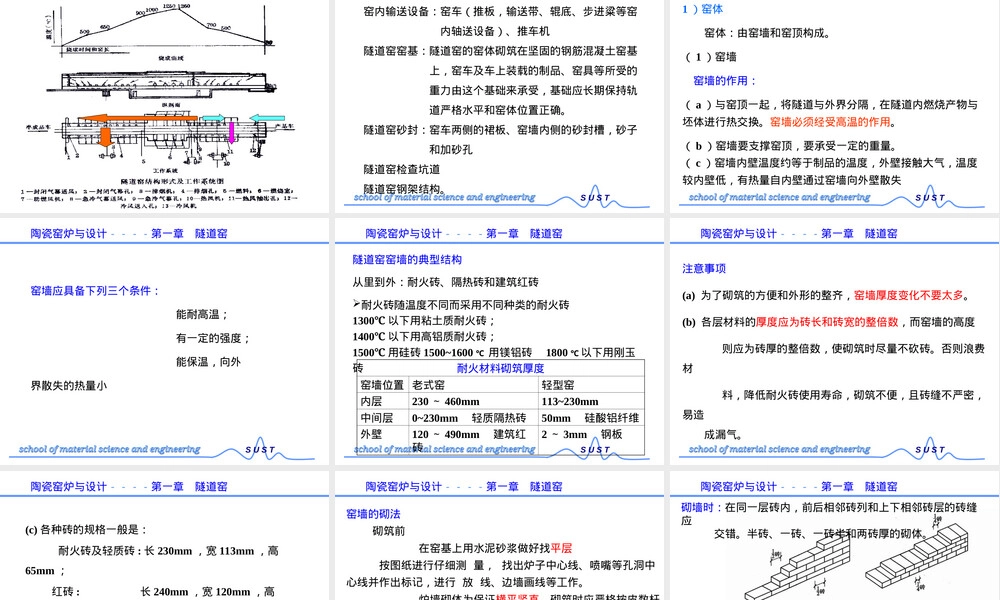Click the line 从里到外：耐火砖、隔热砖和建筑红砖
This screenshot has height=600, width=1000.
click(x=445, y=282)
